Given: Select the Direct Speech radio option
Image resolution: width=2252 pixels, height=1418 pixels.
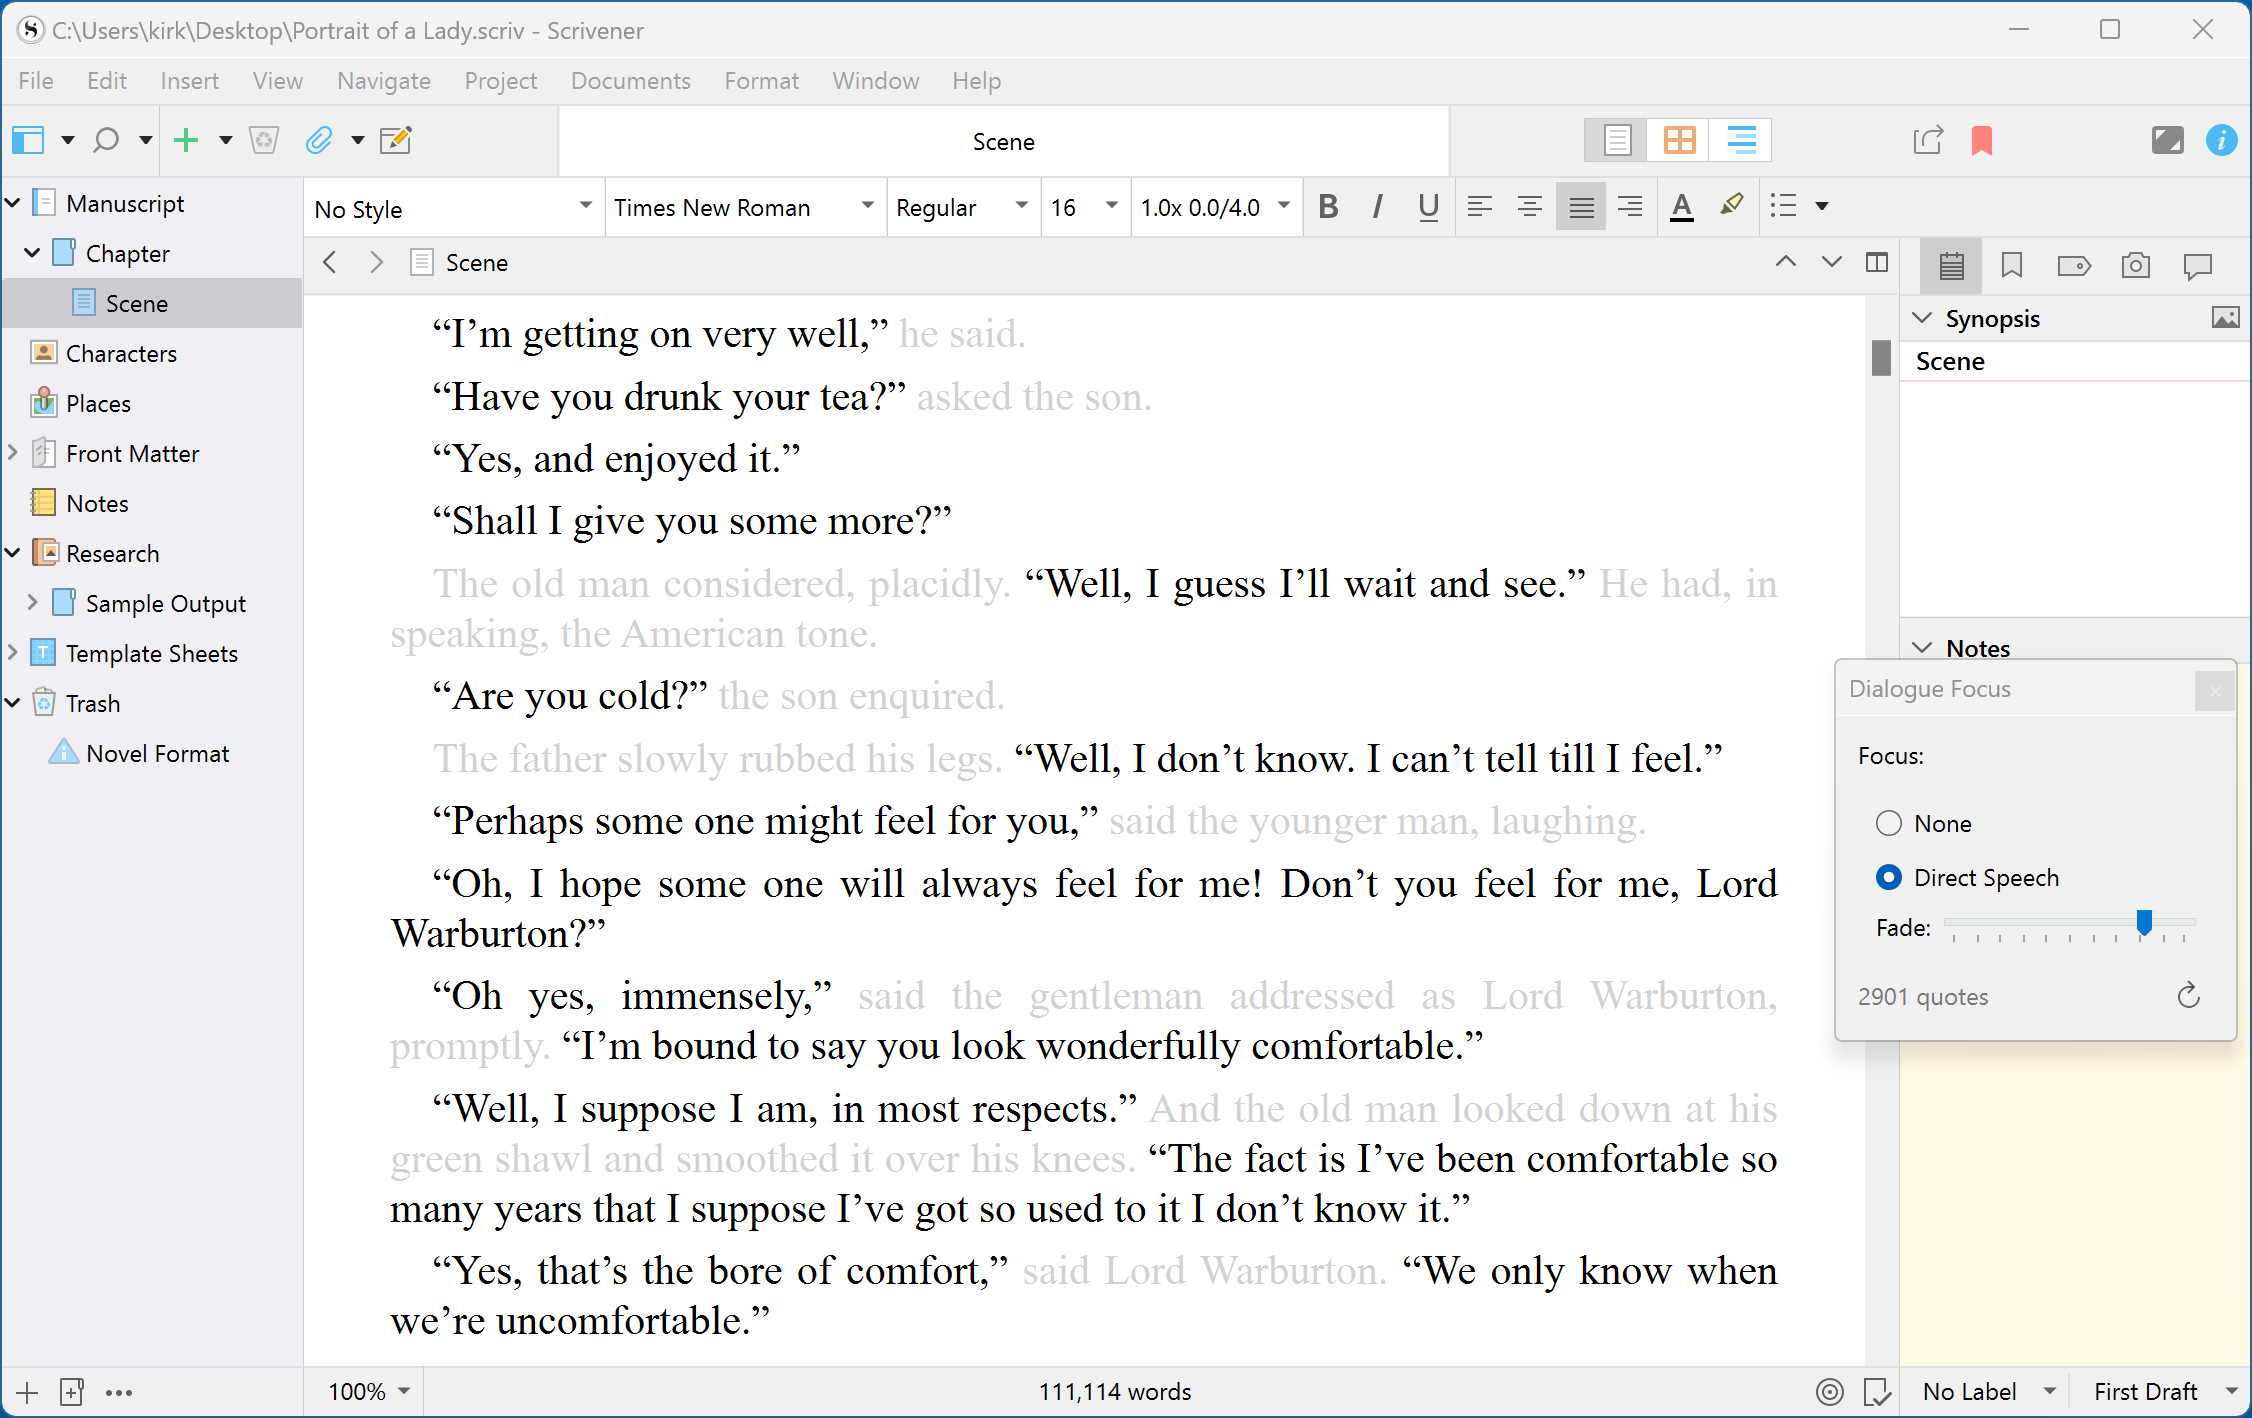Looking at the screenshot, I should (1888, 877).
